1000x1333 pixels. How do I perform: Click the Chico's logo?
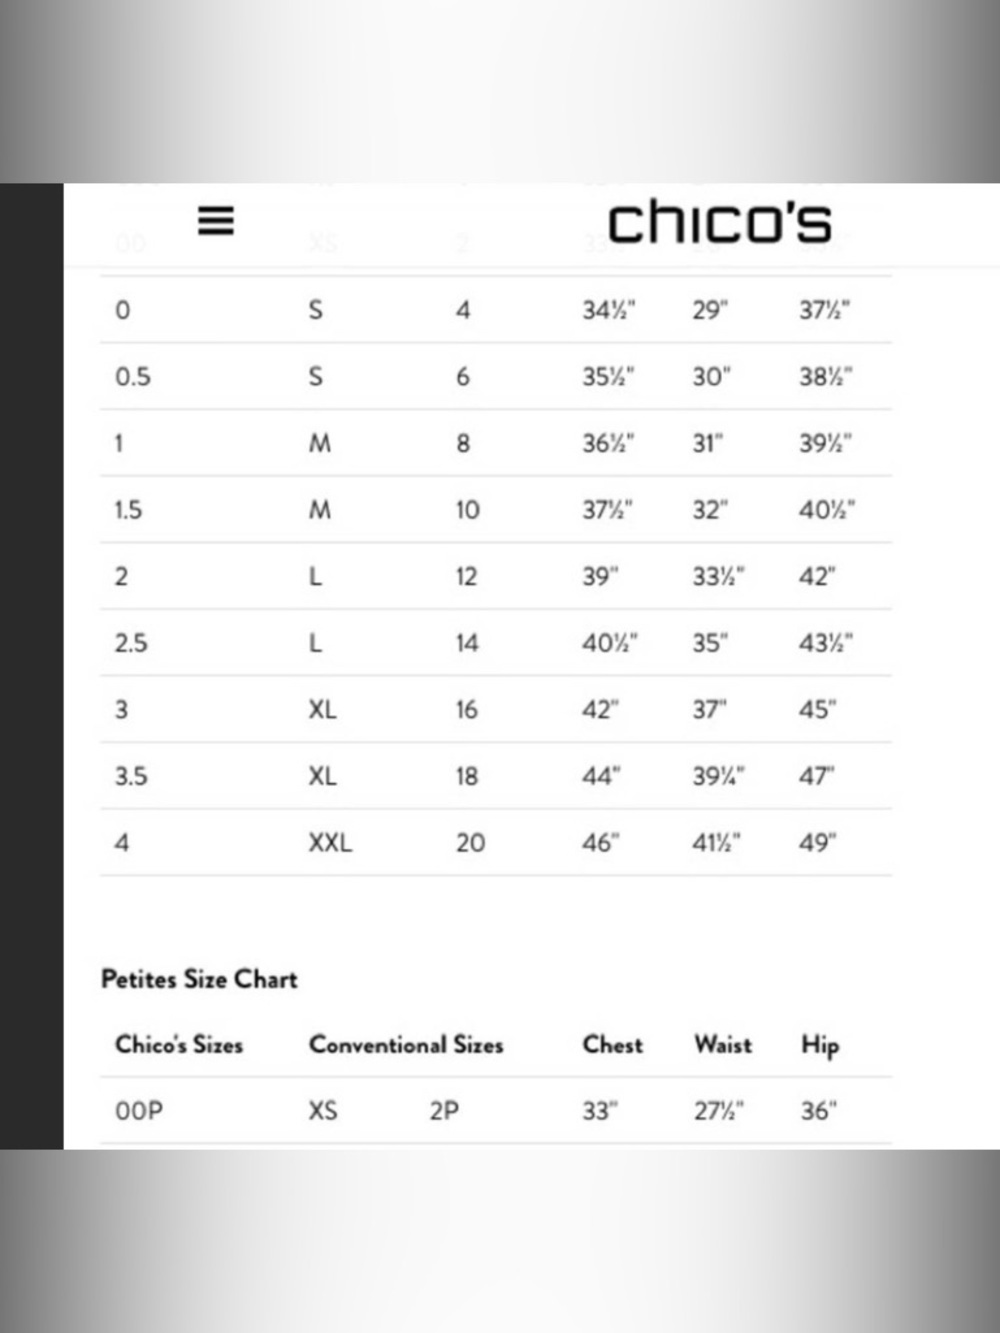click(x=720, y=222)
